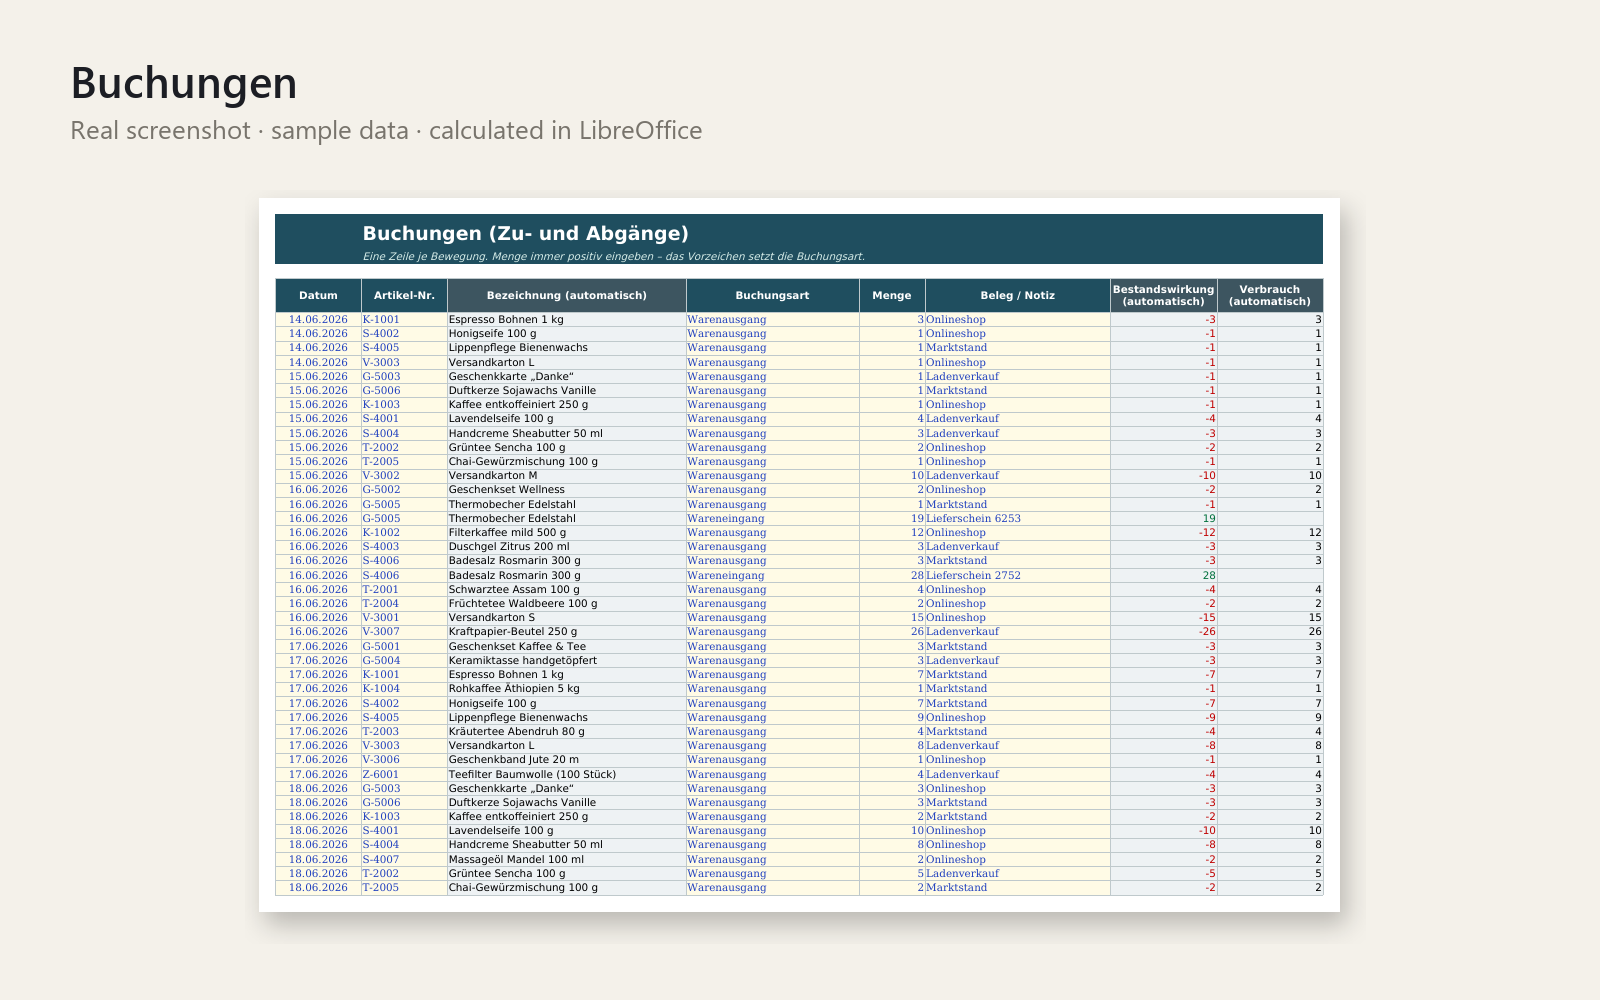Click the 'Bestandswirkung (automatisch)' header
The width and height of the screenshot is (1600, 1000).
coord(1163,295)
